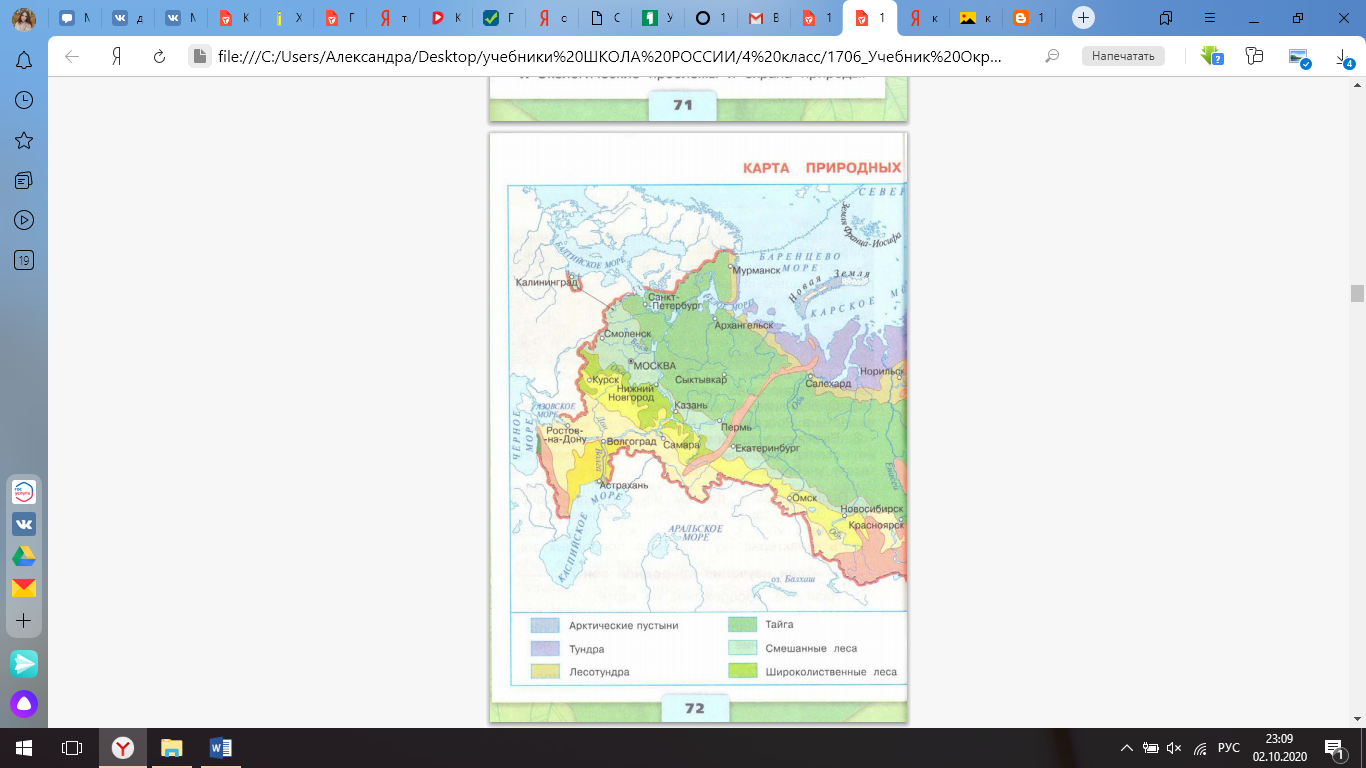The width and height of the screenshot is (1366, 768).
Task: Click the Смешанные леса legend label
Action: tap(811, 648)
